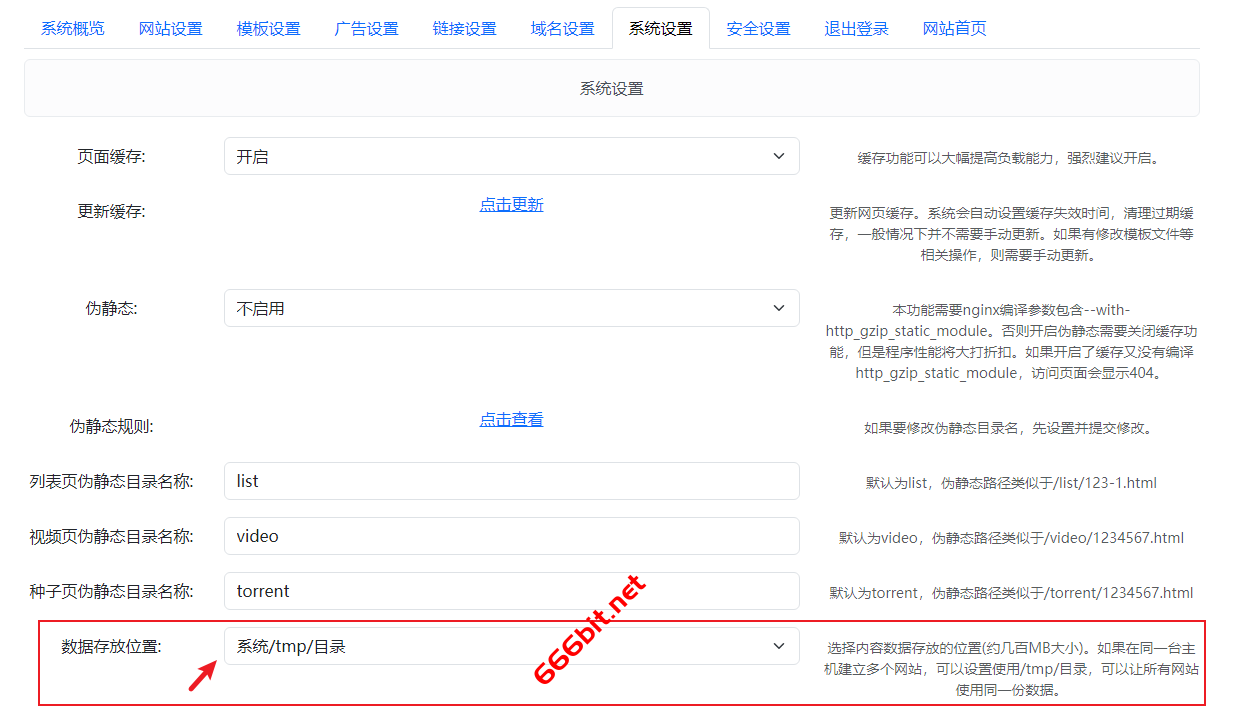This screenshot has width=1234, height=718.
Task: Open the 广告设置 tab
Action: (x=366, y=29)
